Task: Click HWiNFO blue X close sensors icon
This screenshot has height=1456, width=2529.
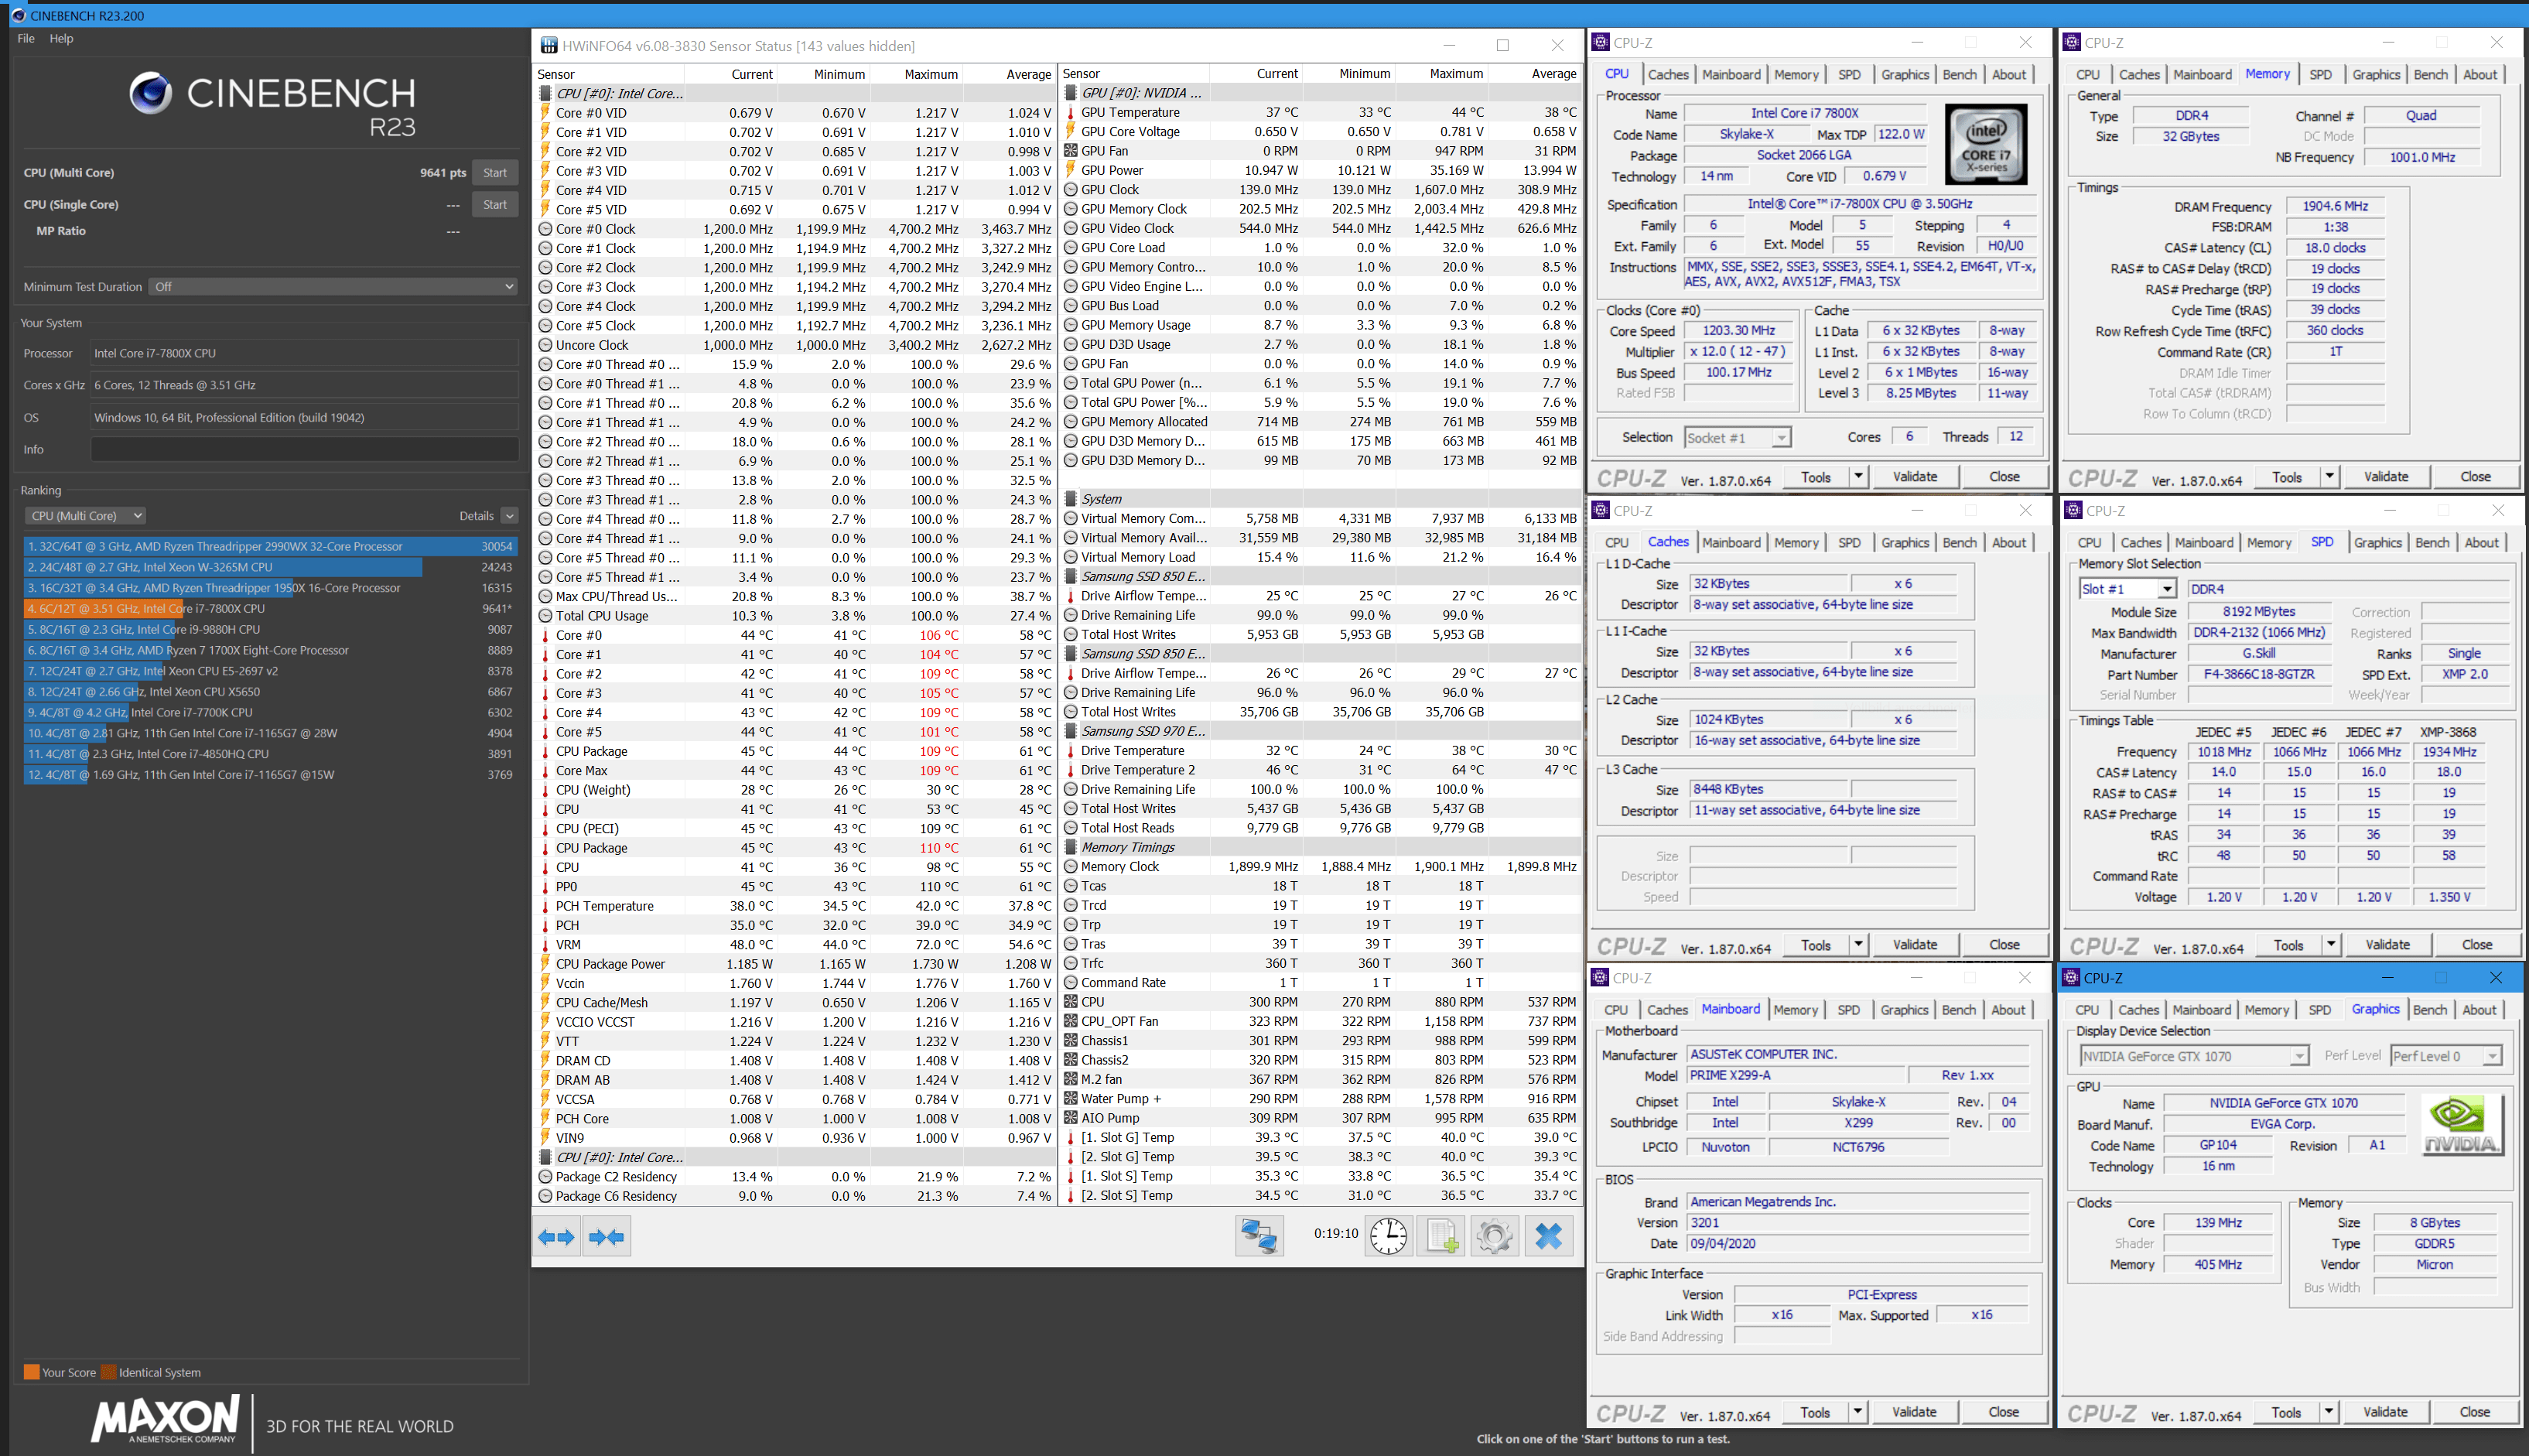Action: tap(1548, 1236)
